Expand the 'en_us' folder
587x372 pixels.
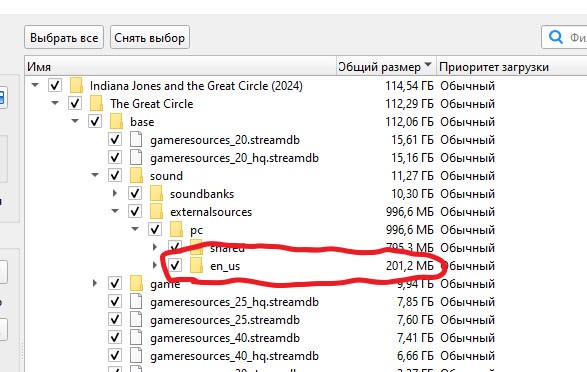pos(155,265)
